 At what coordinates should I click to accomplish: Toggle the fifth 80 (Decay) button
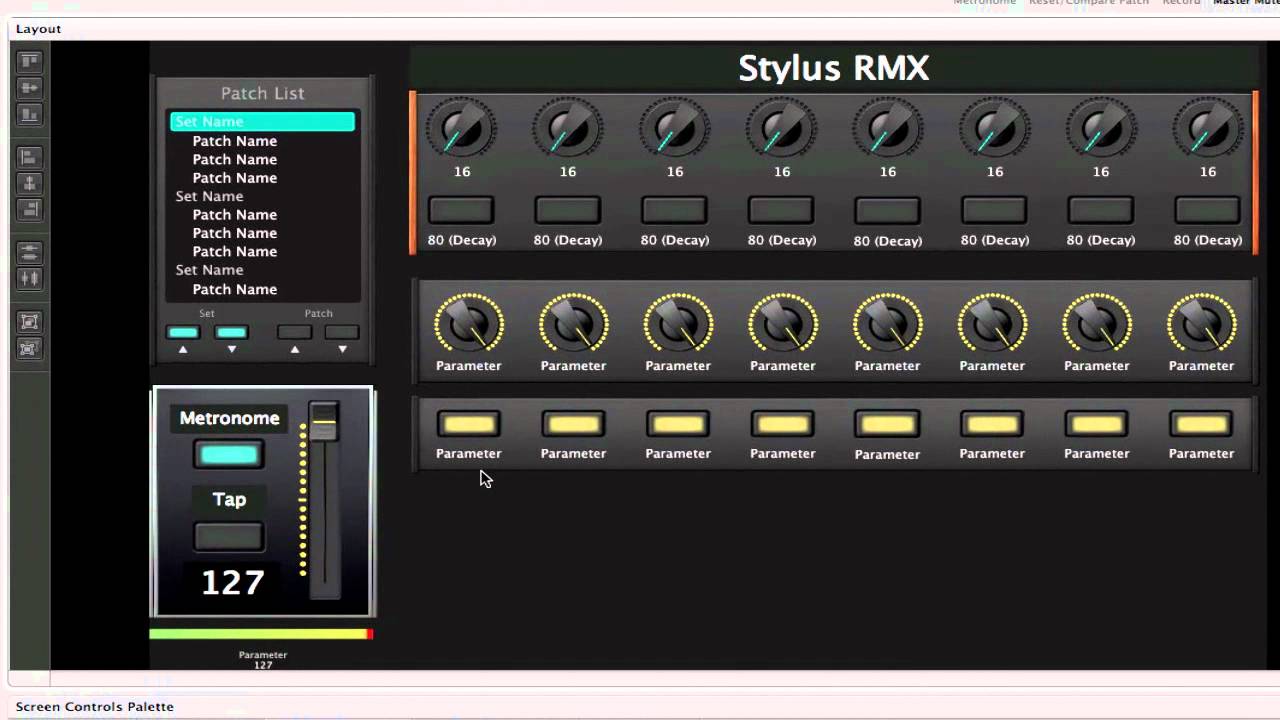887,210
